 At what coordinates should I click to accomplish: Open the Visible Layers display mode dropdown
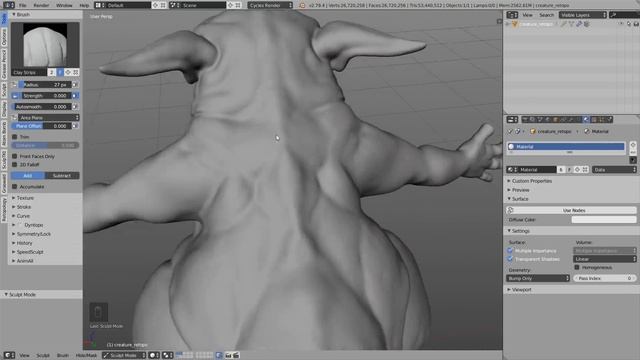[x=582, y=15]
